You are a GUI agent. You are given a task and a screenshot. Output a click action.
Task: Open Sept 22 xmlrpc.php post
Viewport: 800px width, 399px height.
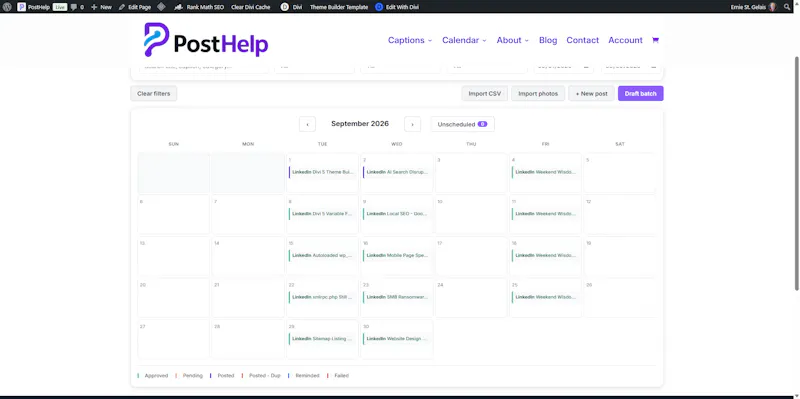coord(322,297)
